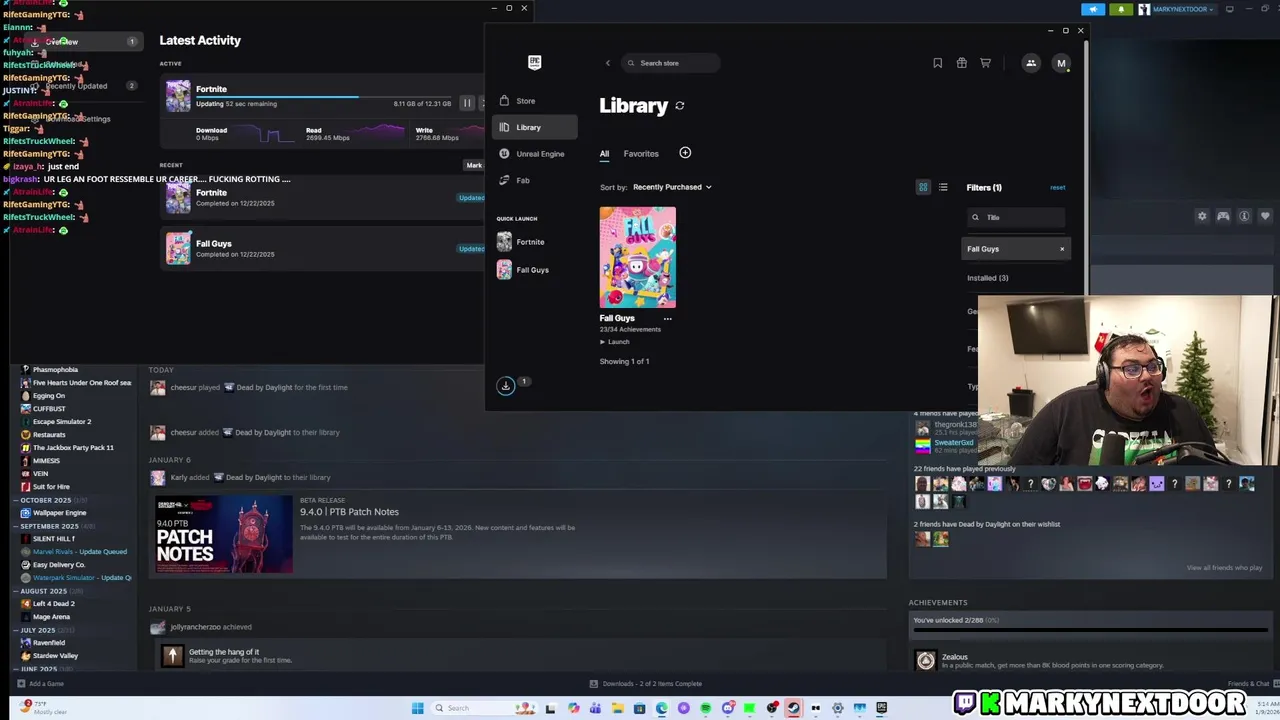Select the All library tab
The image size is (1280, 720).
[x=604, y=154]
